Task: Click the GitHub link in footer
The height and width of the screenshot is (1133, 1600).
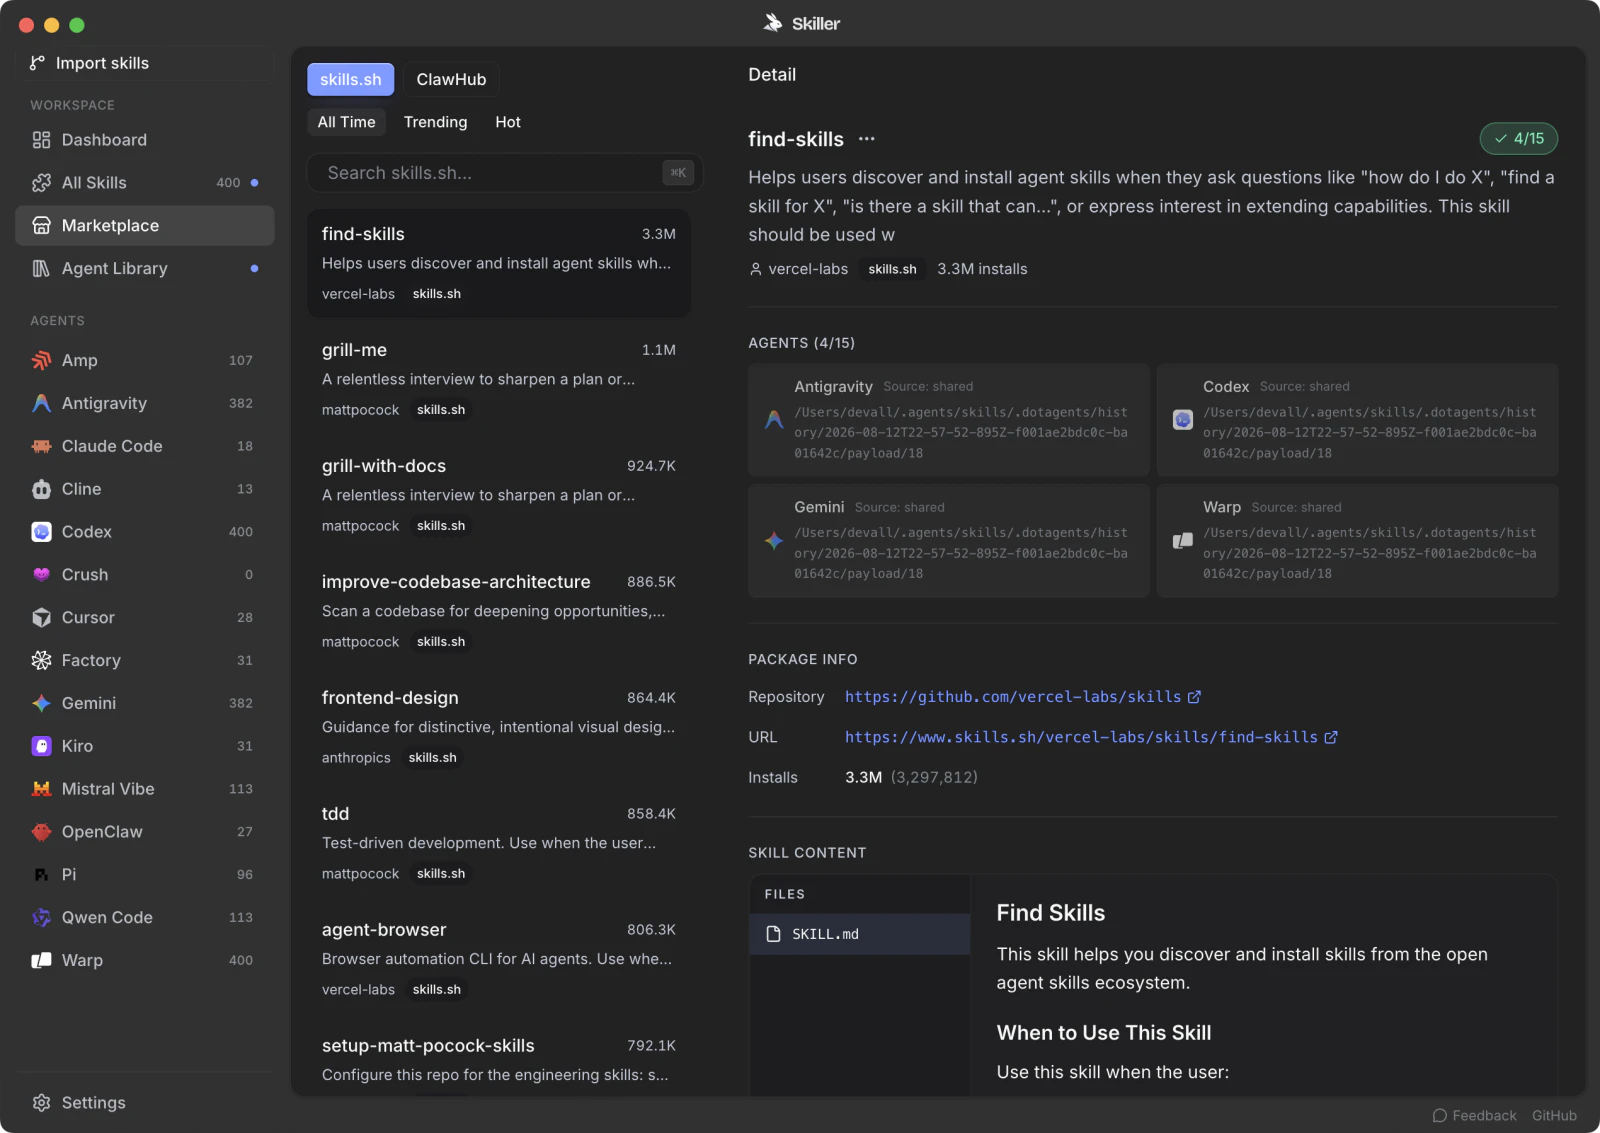Action: [x=1554, y=1116]
